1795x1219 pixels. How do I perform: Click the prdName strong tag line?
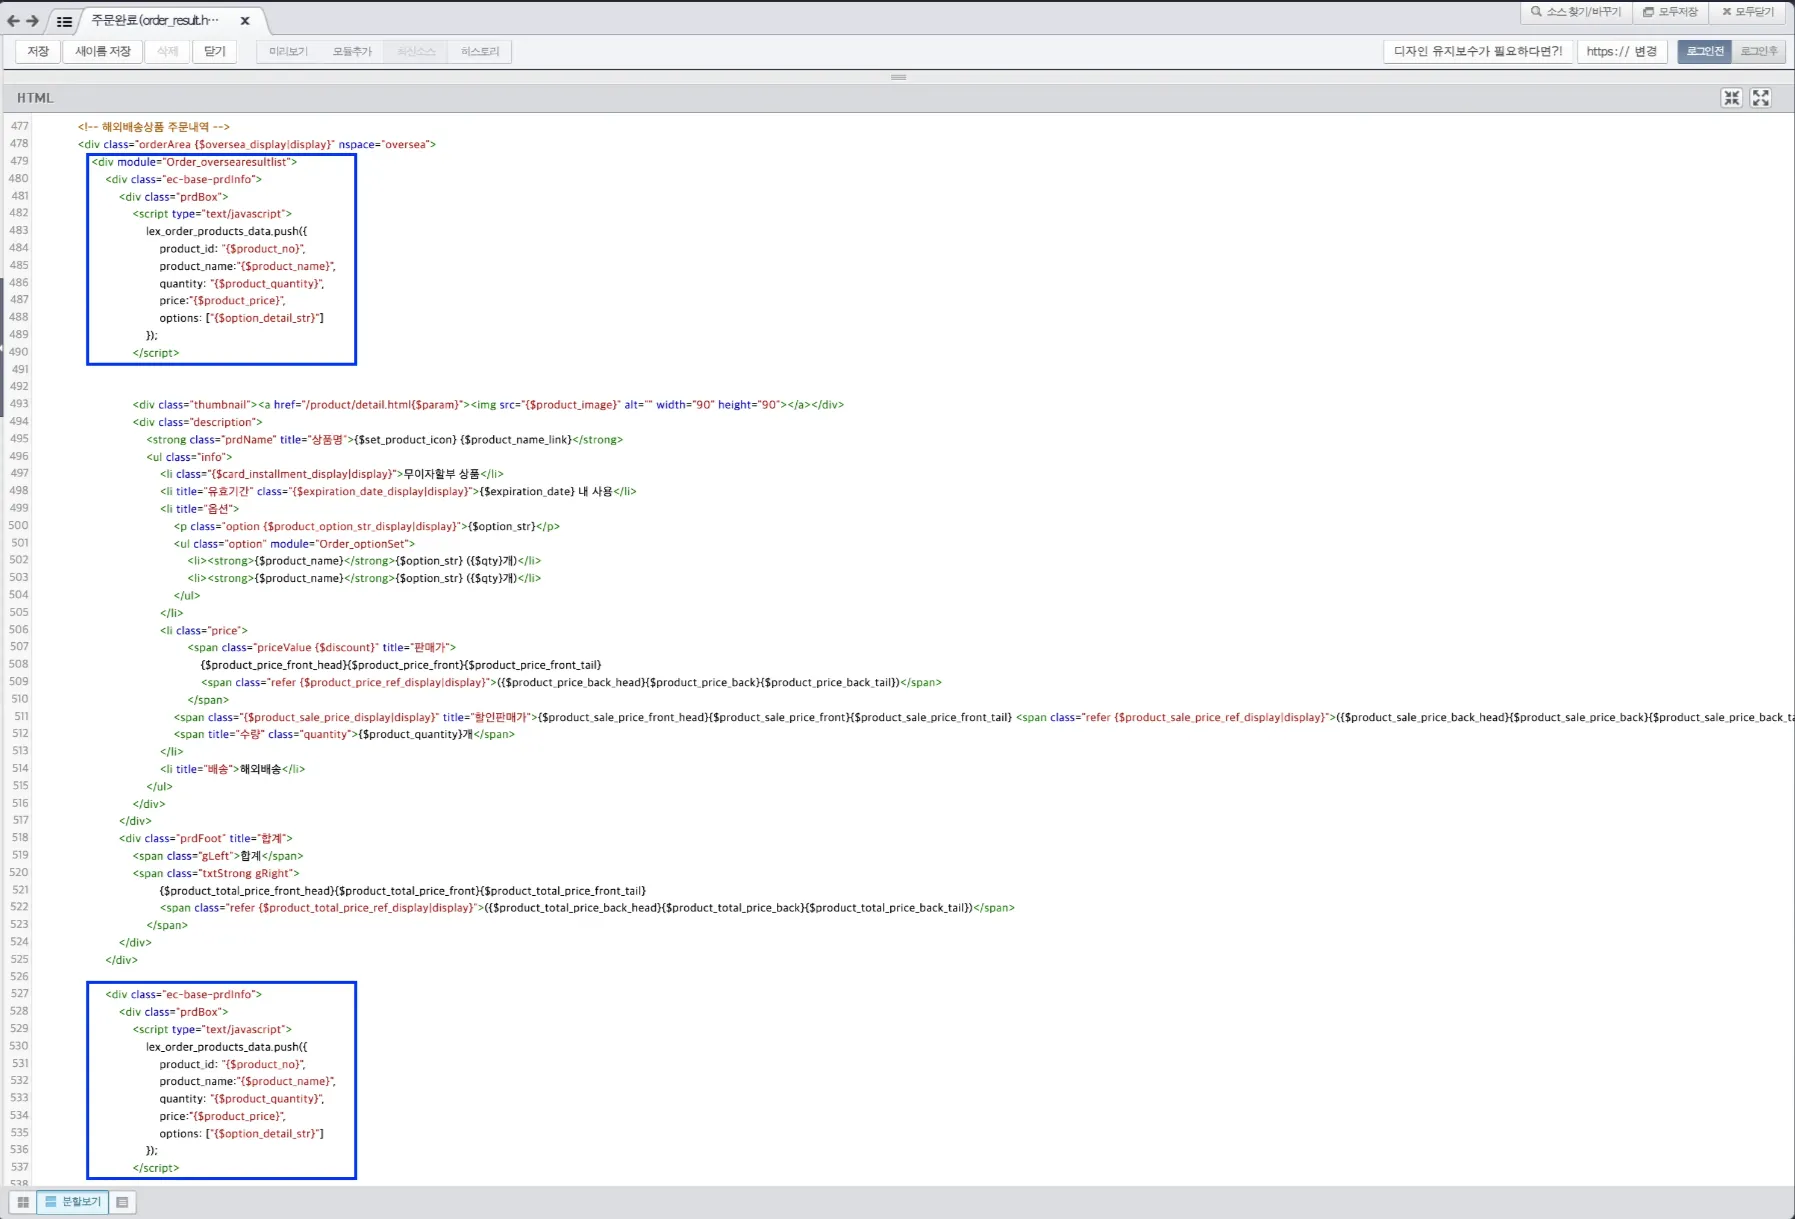tap(385, 440)
